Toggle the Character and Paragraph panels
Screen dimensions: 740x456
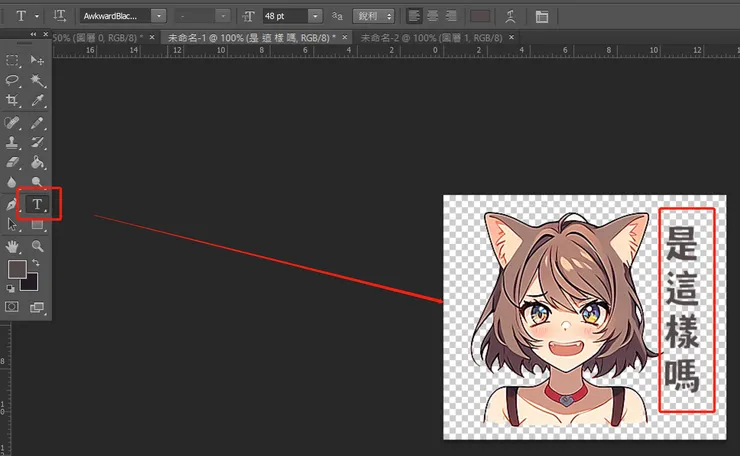[542, 17]
